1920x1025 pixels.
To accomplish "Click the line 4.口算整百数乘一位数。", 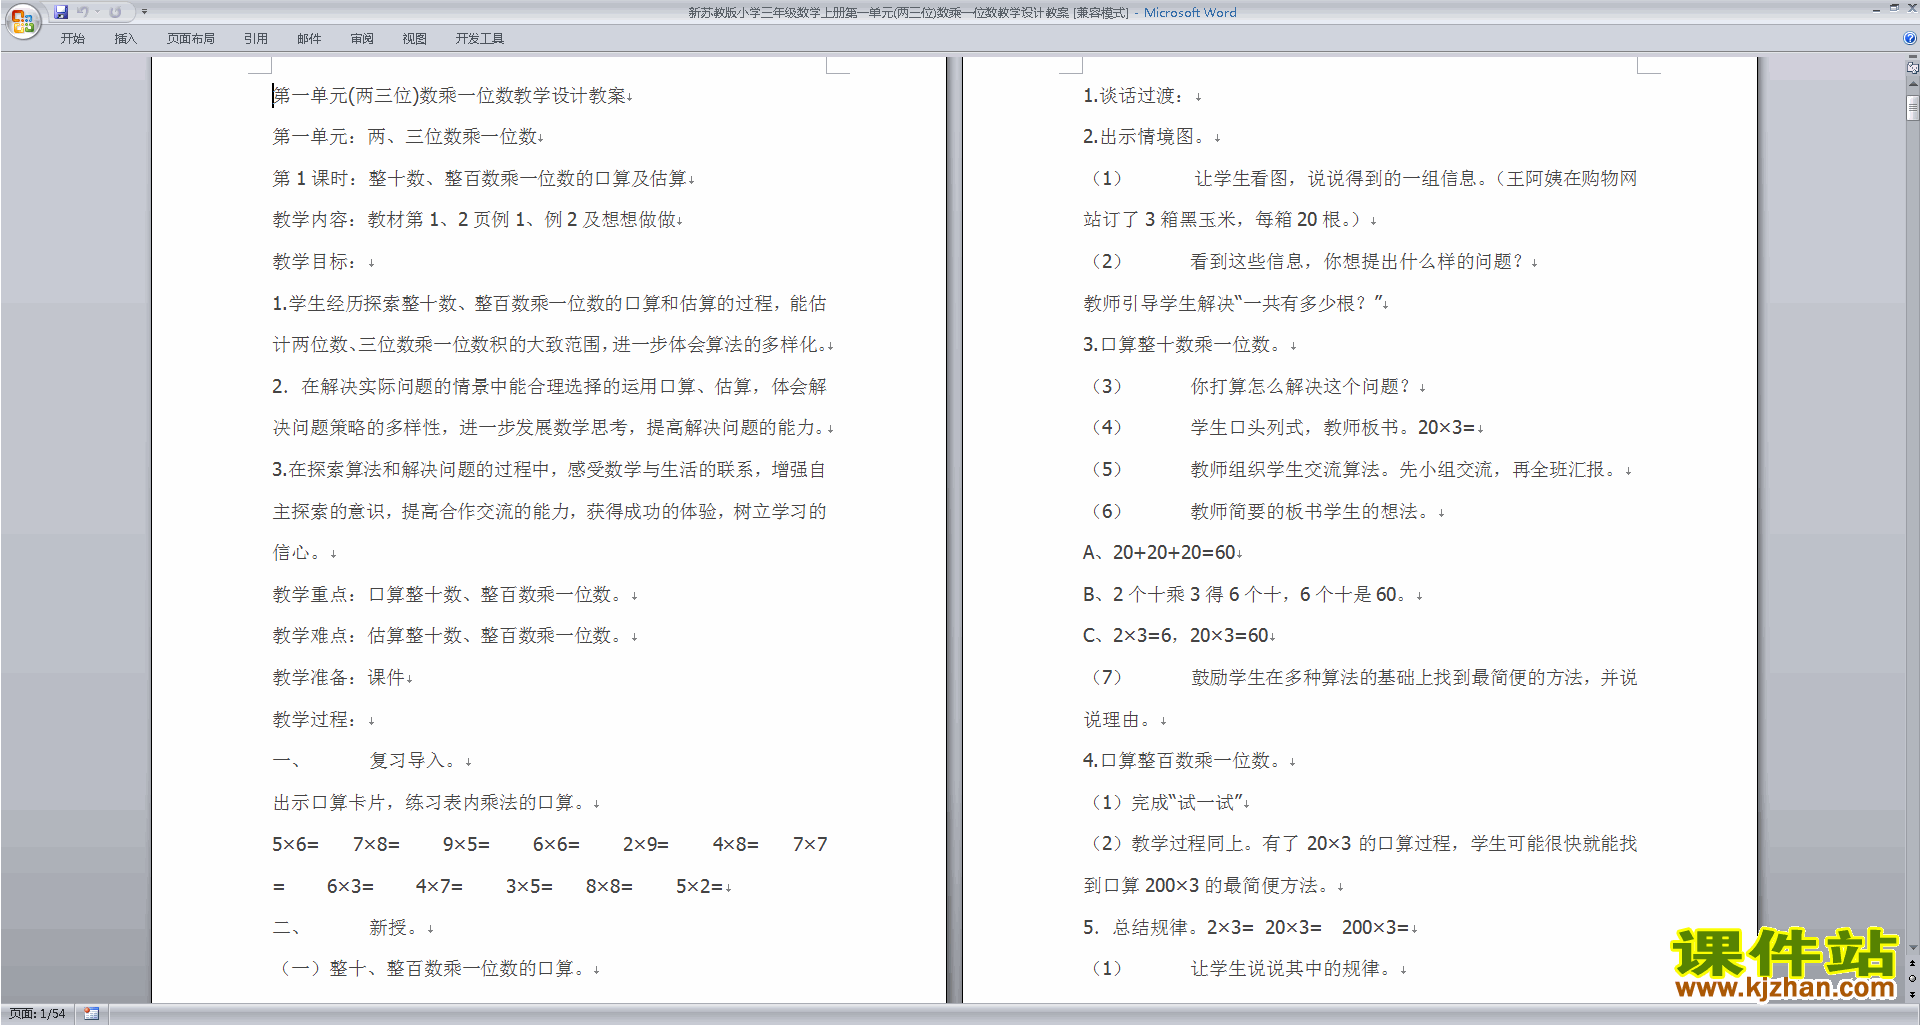I will (1183, 761).
